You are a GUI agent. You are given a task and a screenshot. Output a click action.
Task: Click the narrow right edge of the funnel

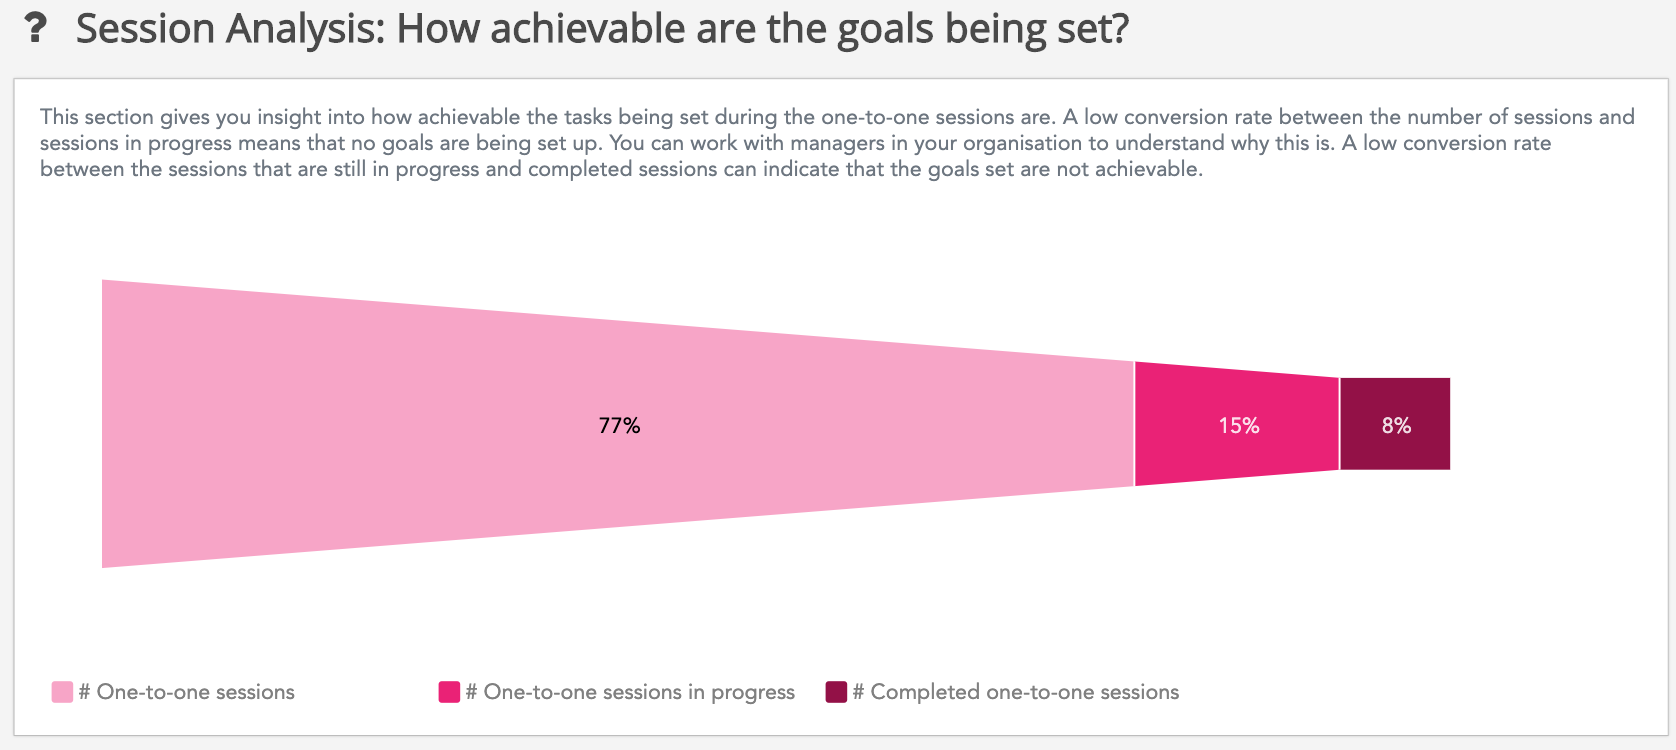pos(1448,424)
